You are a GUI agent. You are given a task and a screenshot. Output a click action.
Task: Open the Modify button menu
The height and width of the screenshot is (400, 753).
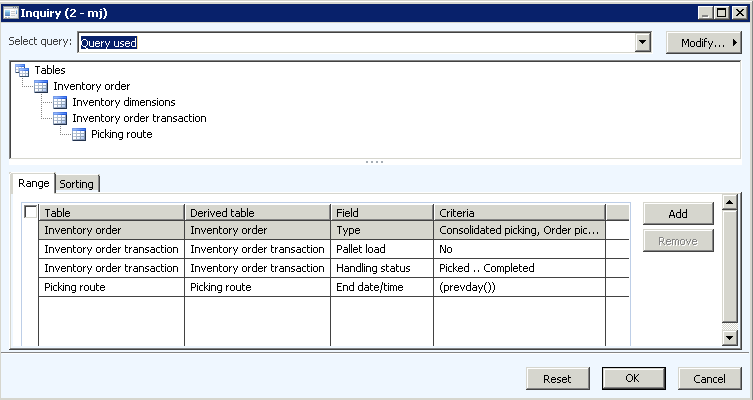tap(703, 43)
